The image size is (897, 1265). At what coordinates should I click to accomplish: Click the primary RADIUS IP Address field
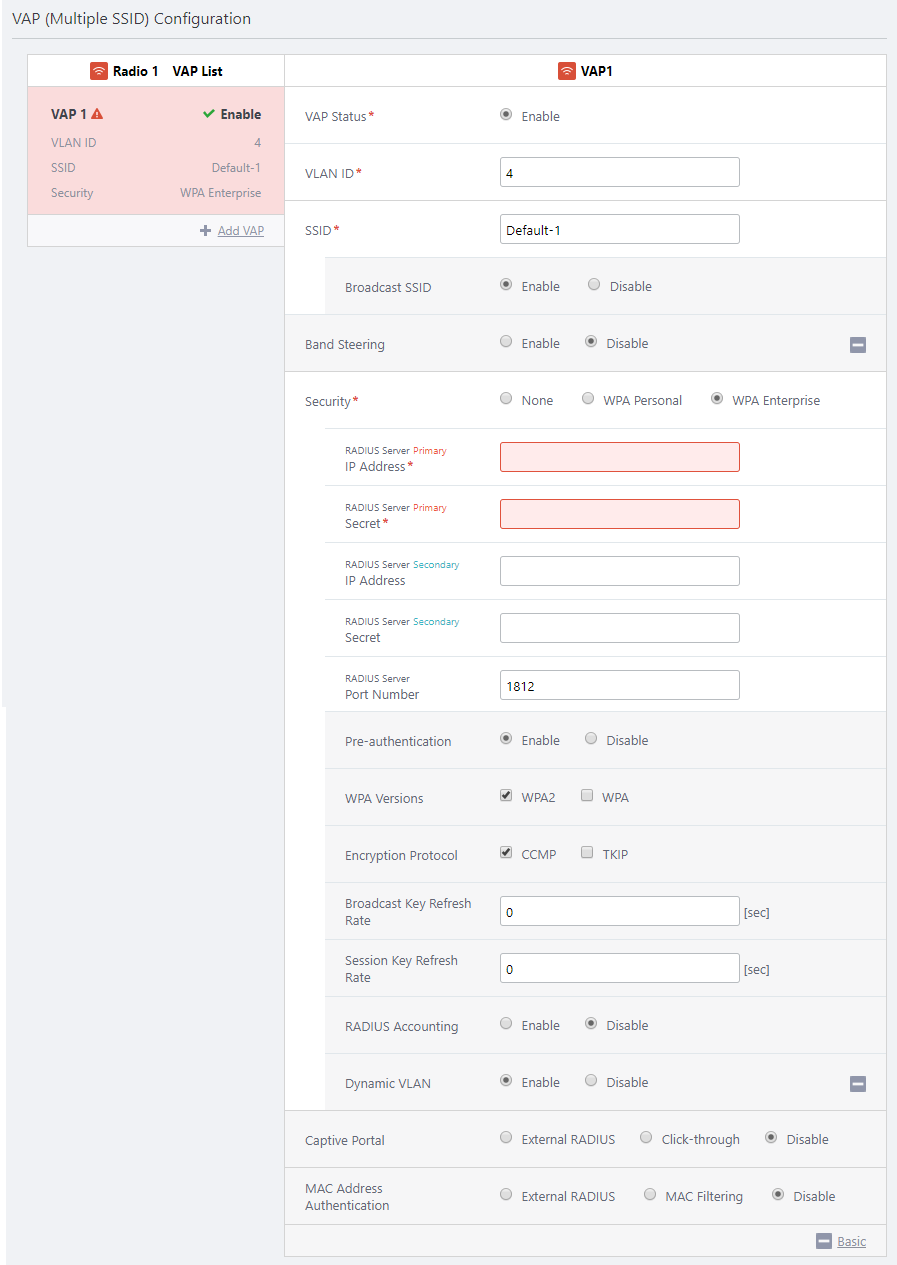tap(620, 457)
